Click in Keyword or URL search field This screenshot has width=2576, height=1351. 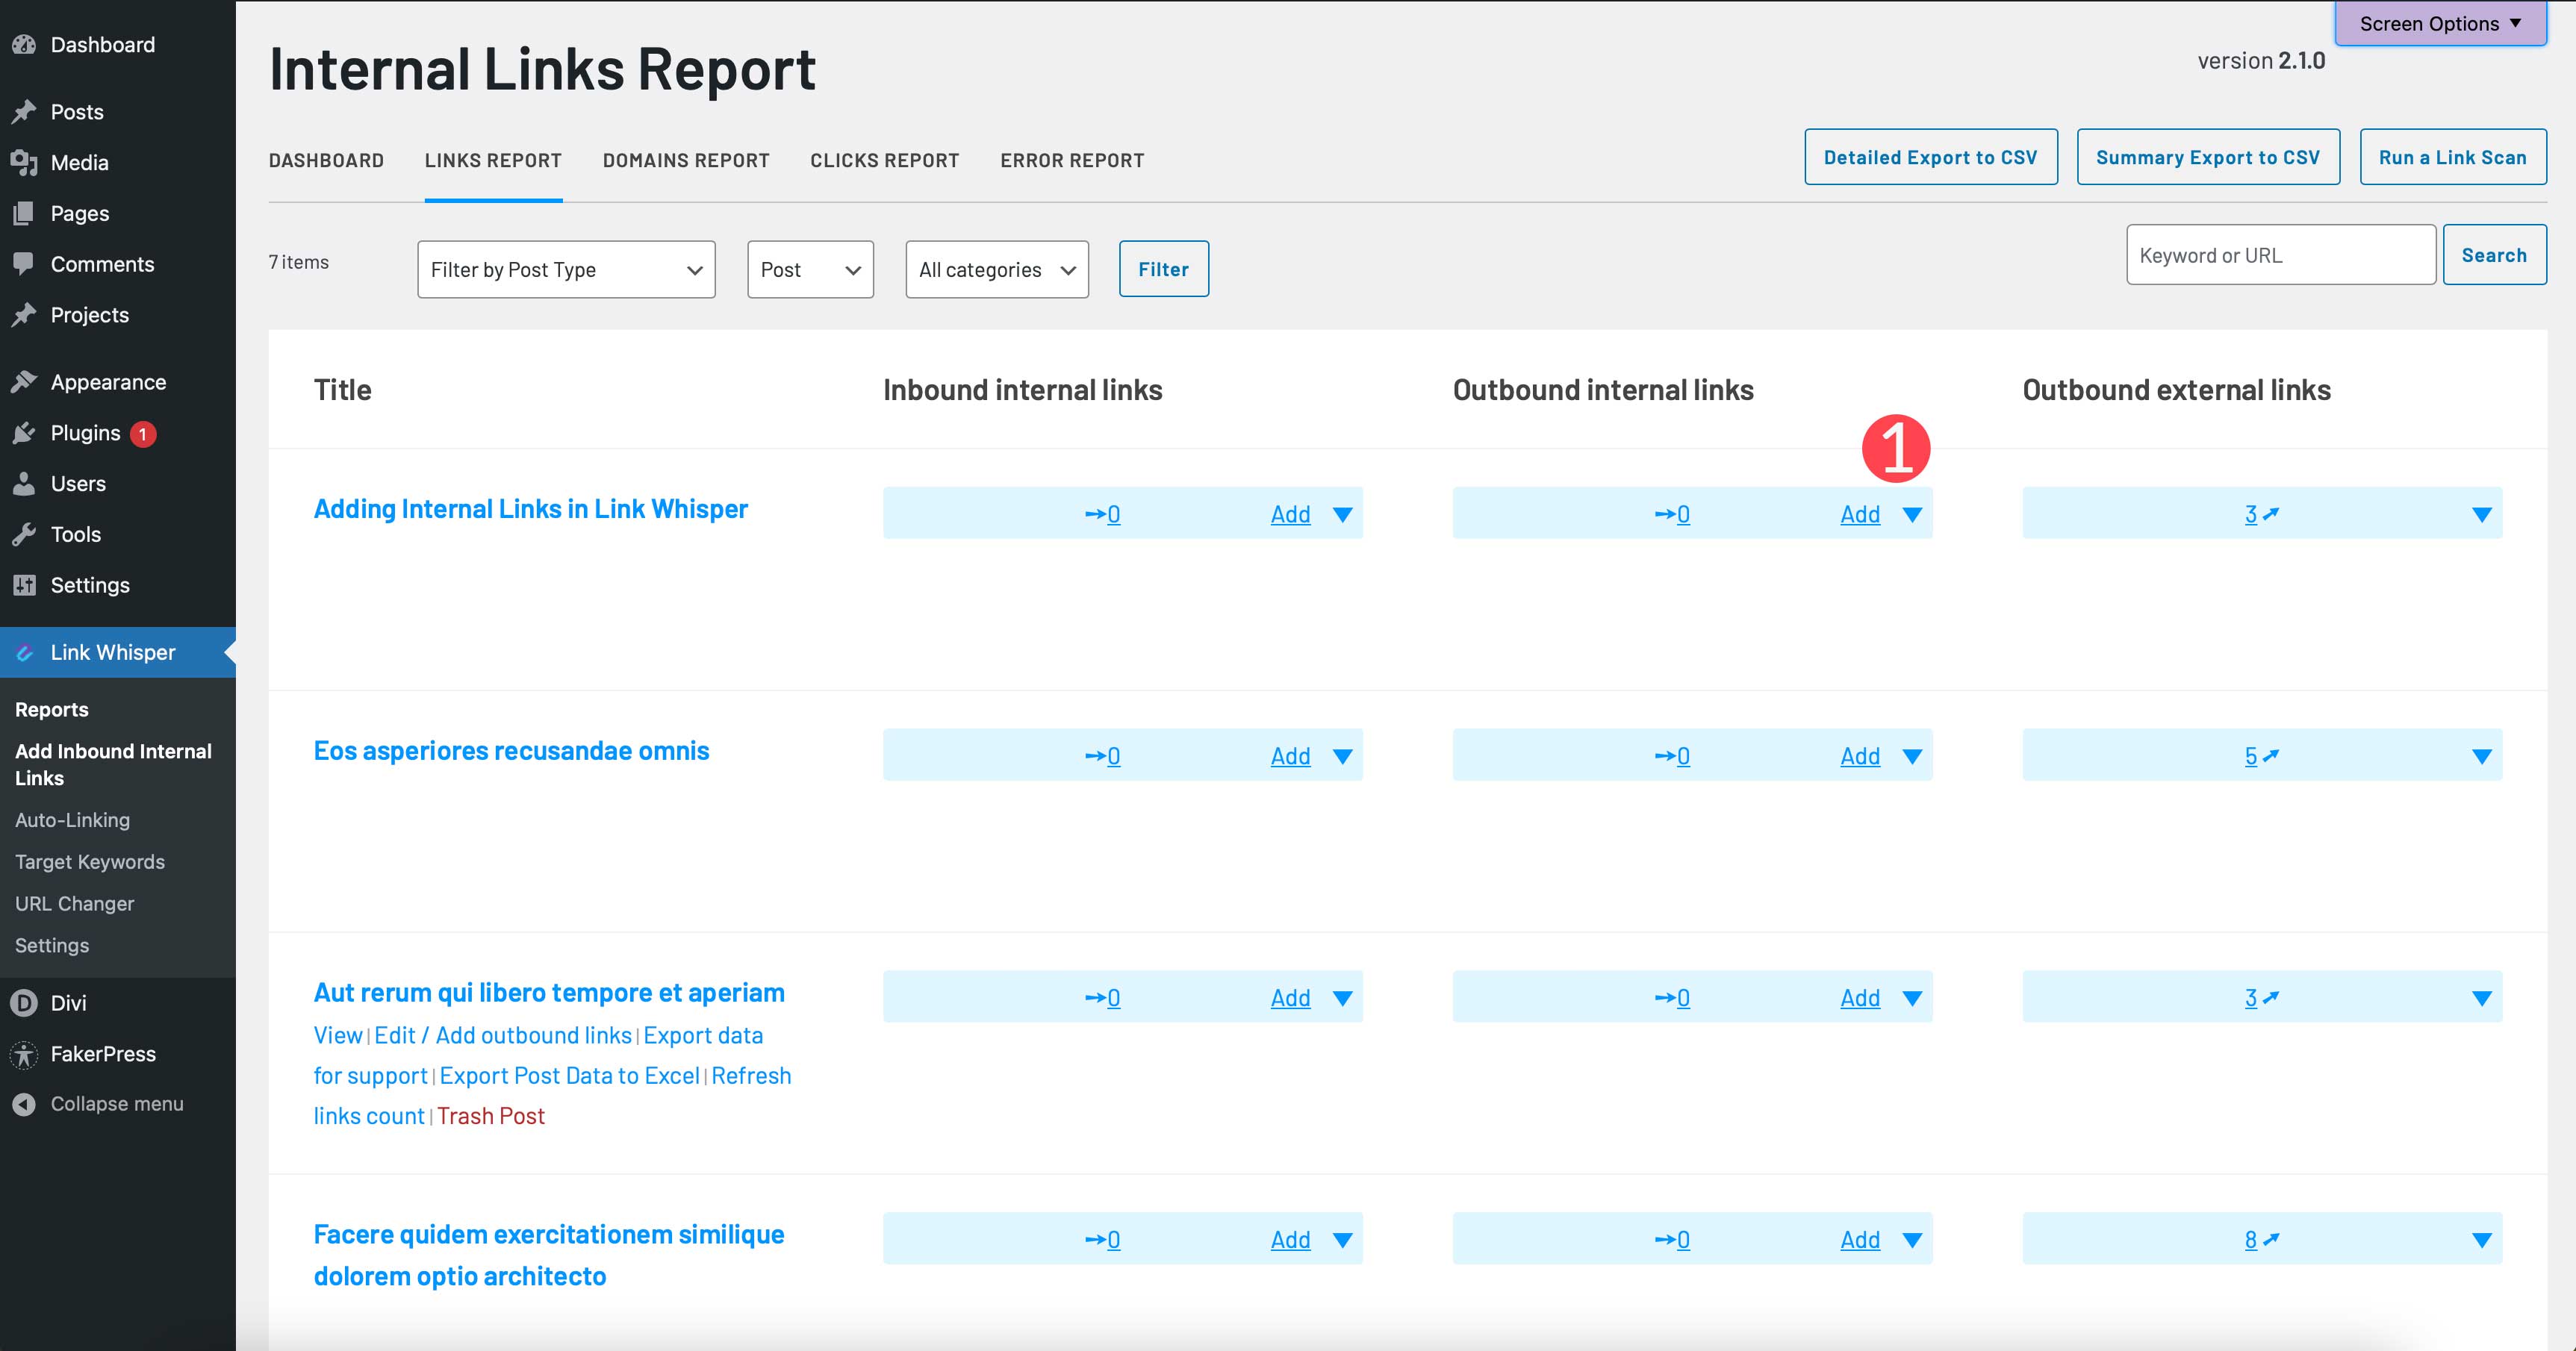pos(2281,254)
